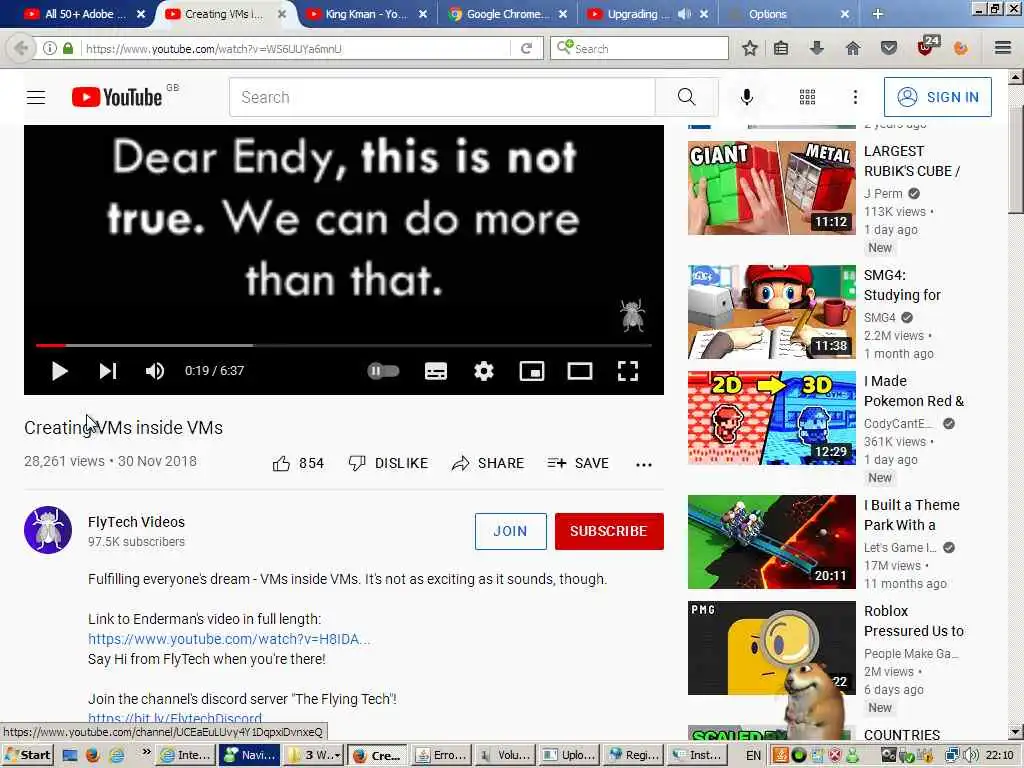
Task: Go back with Firefox back arrow
Action: [x=20, y=48]
